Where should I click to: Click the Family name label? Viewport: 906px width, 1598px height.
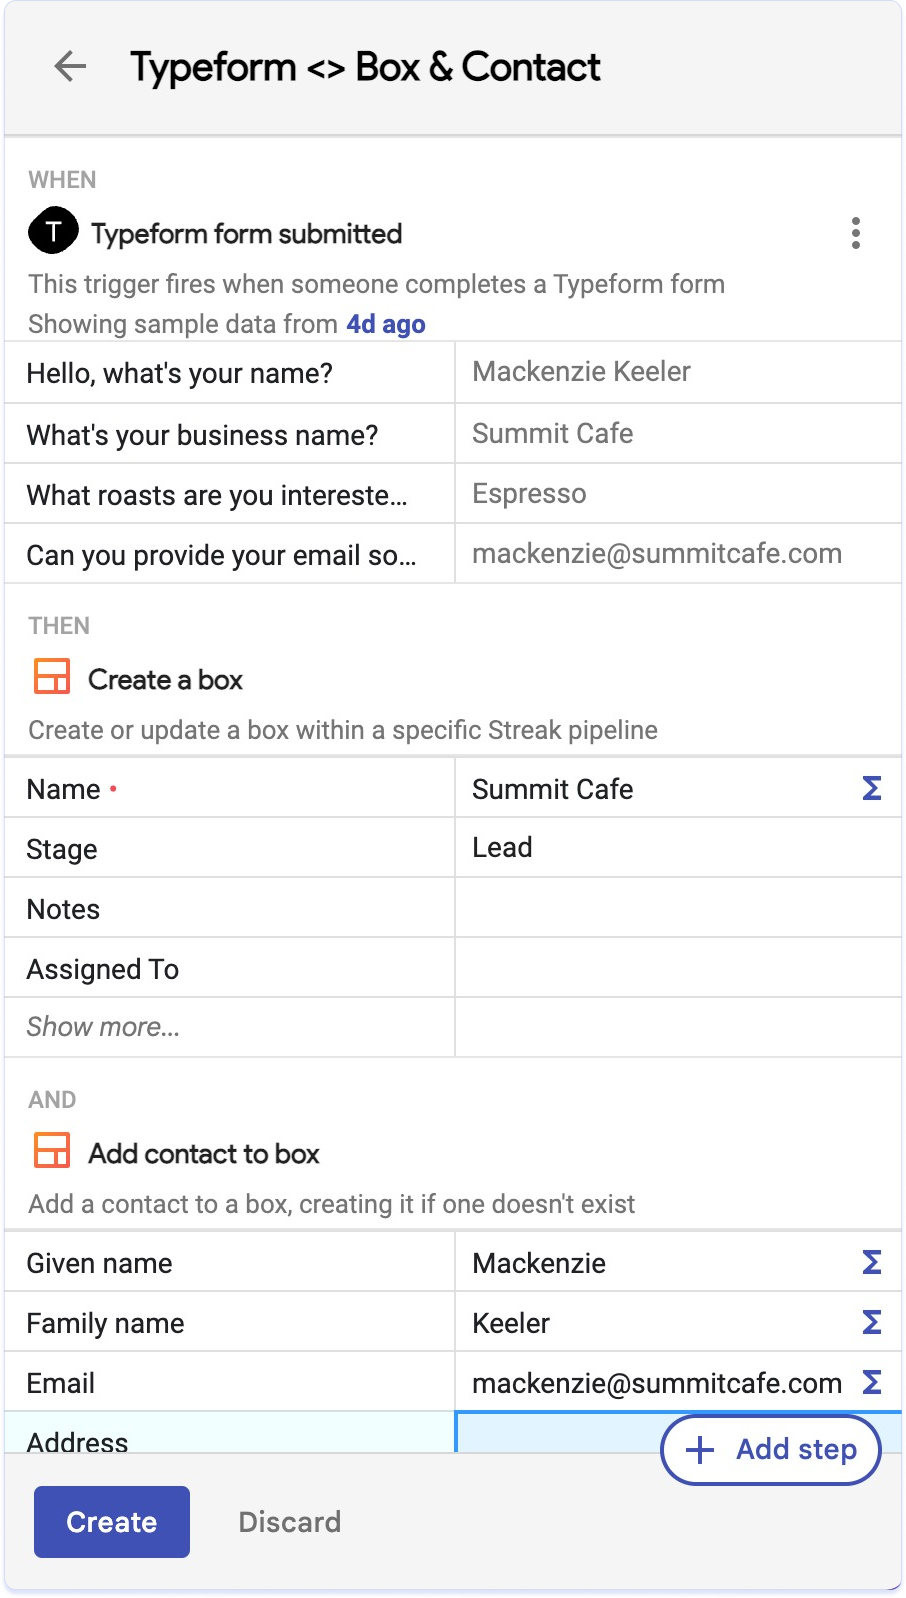click(x=105, y=1323)
